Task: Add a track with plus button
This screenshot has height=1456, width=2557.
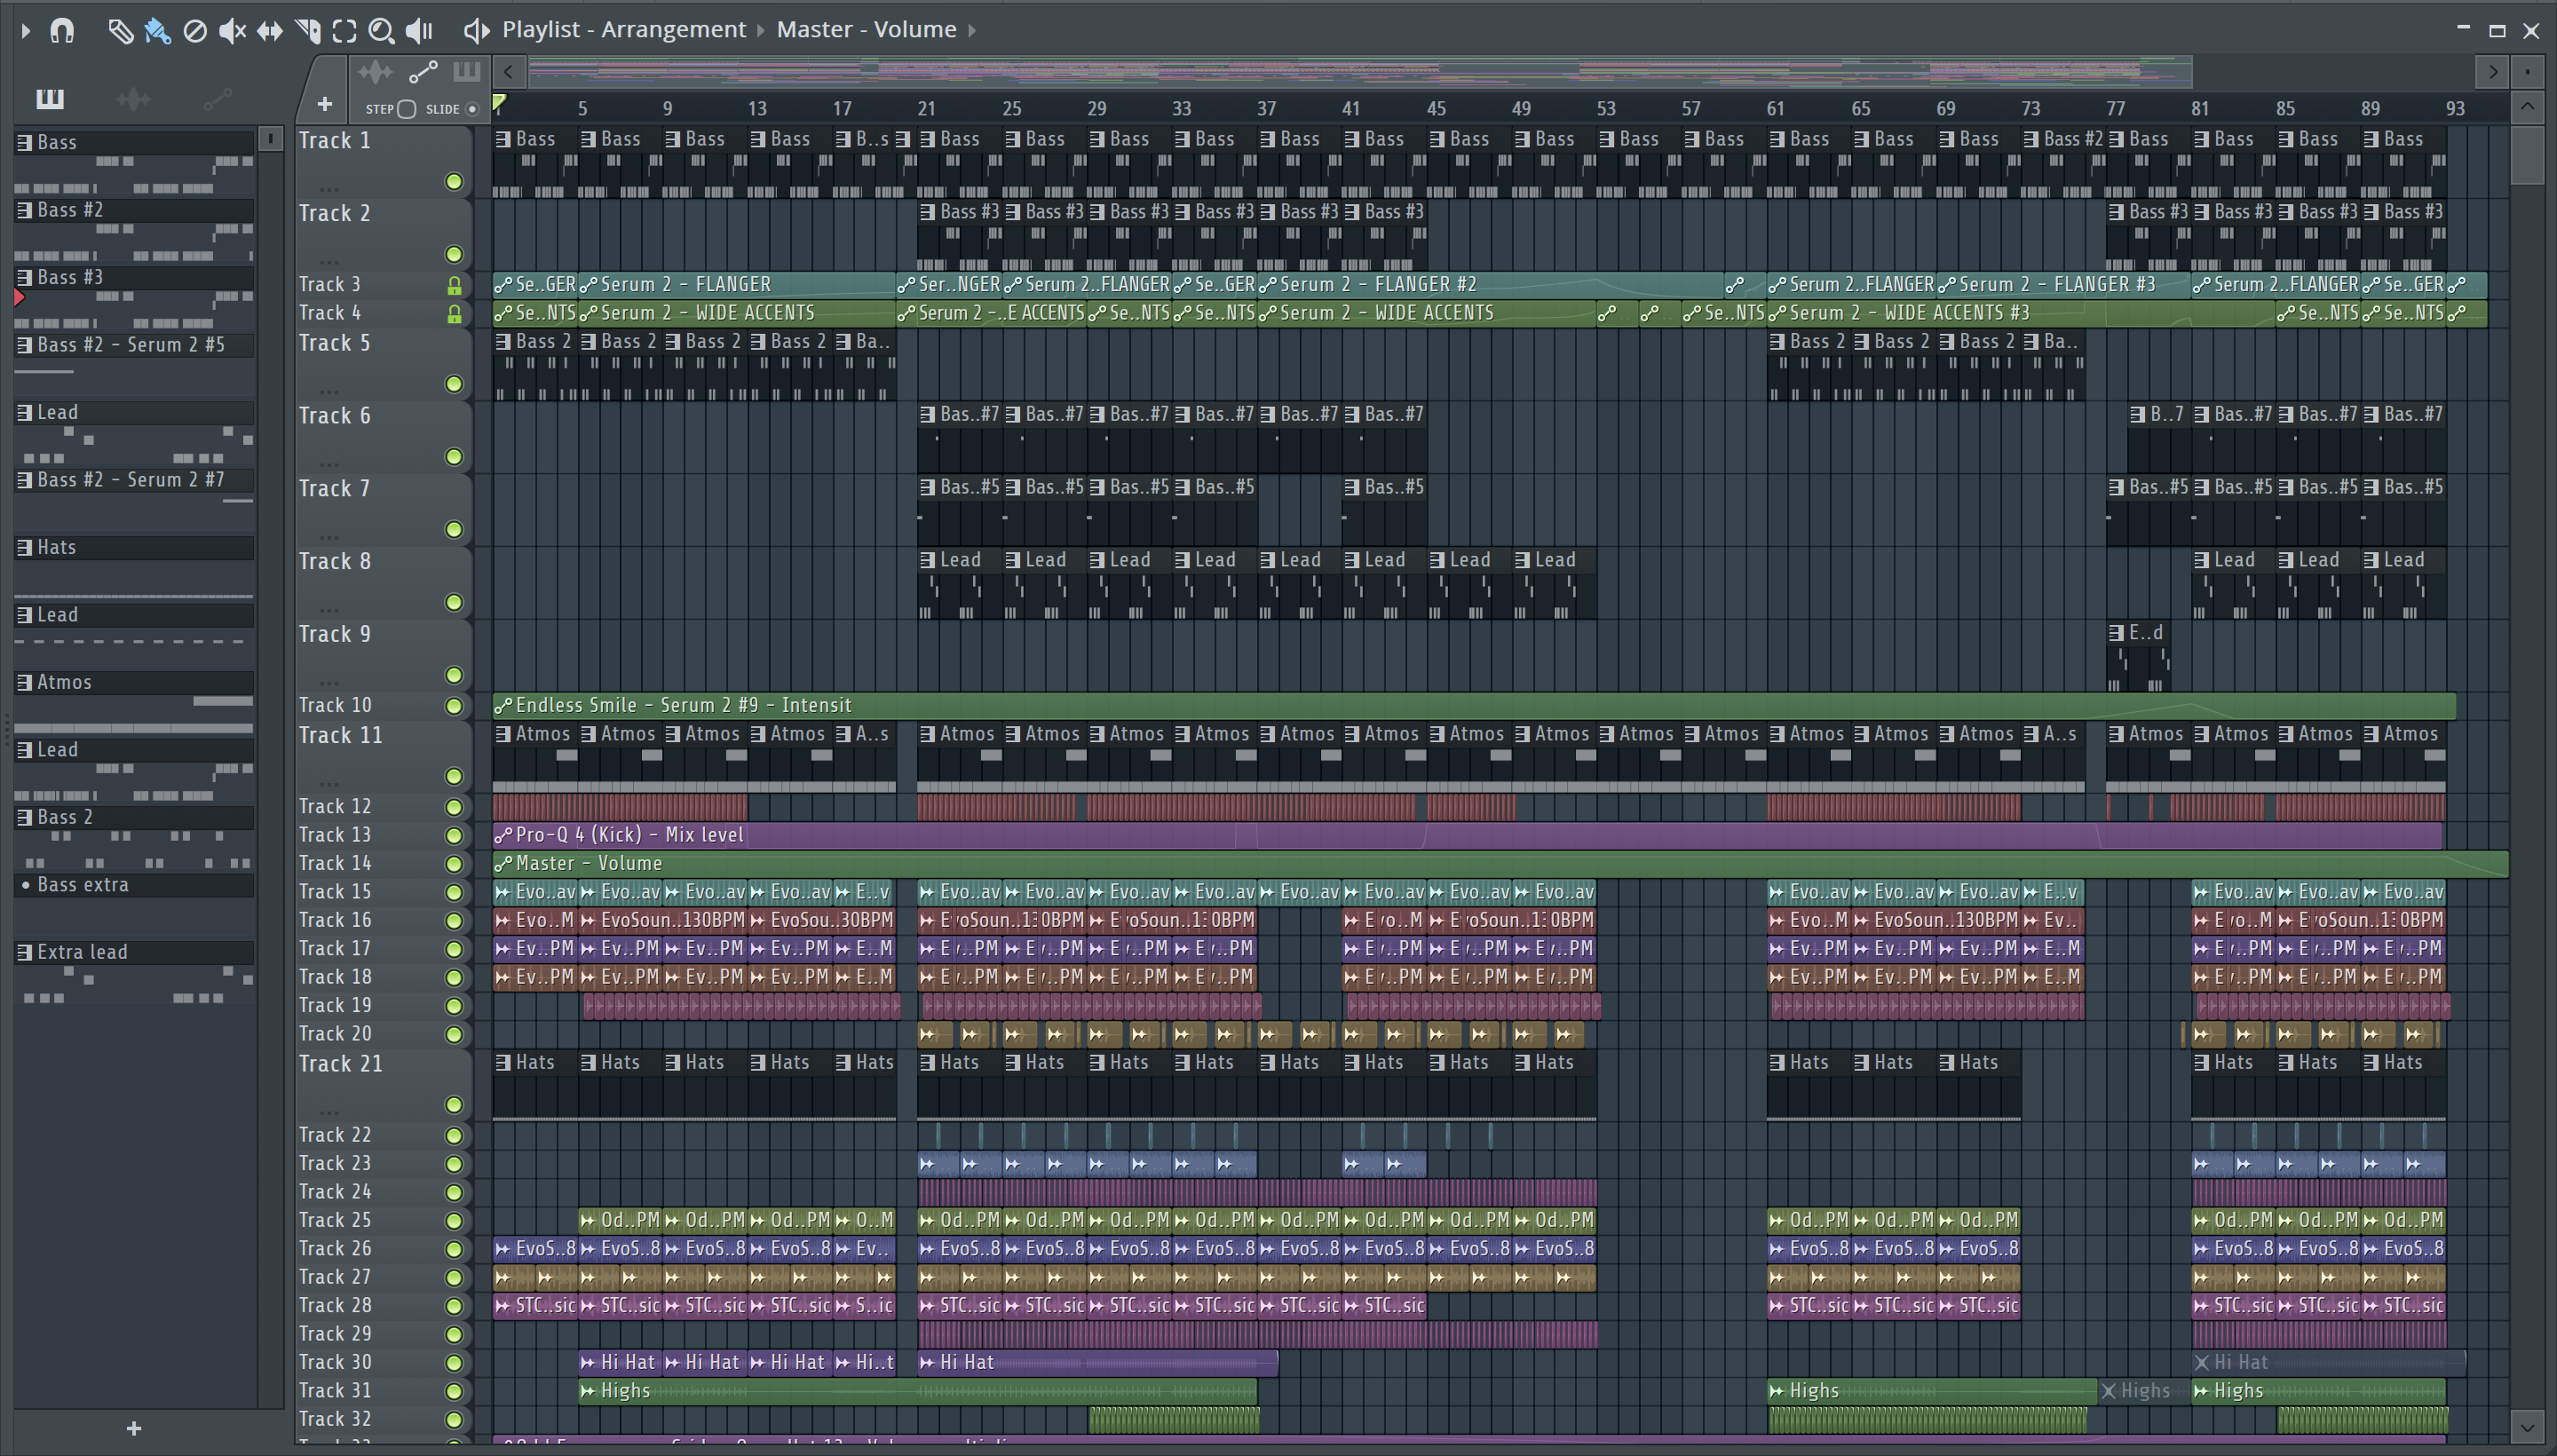Action: [x=324, y=104]
